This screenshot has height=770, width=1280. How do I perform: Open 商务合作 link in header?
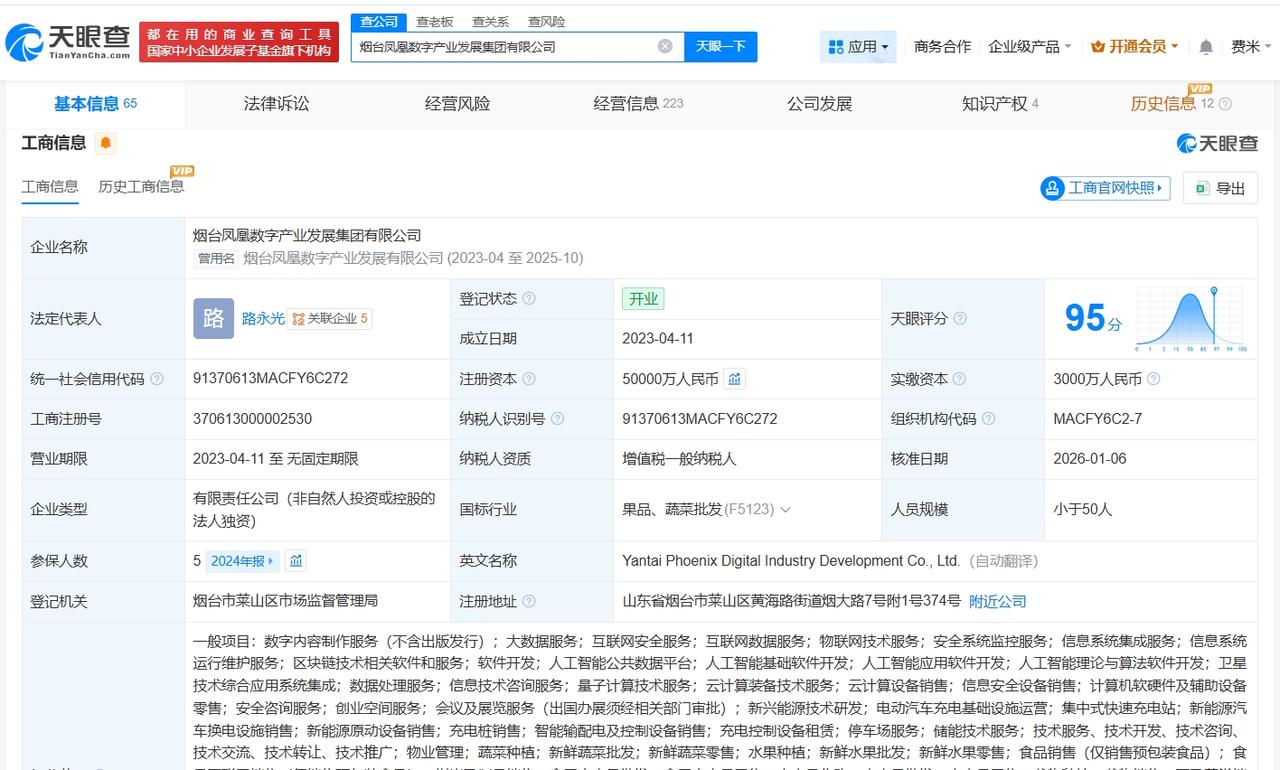[x=942, y=47]
